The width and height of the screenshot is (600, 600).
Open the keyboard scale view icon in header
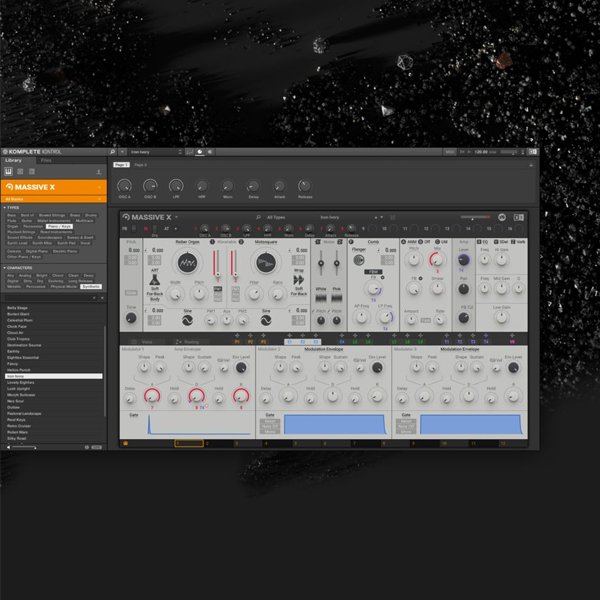pos(189,152)
